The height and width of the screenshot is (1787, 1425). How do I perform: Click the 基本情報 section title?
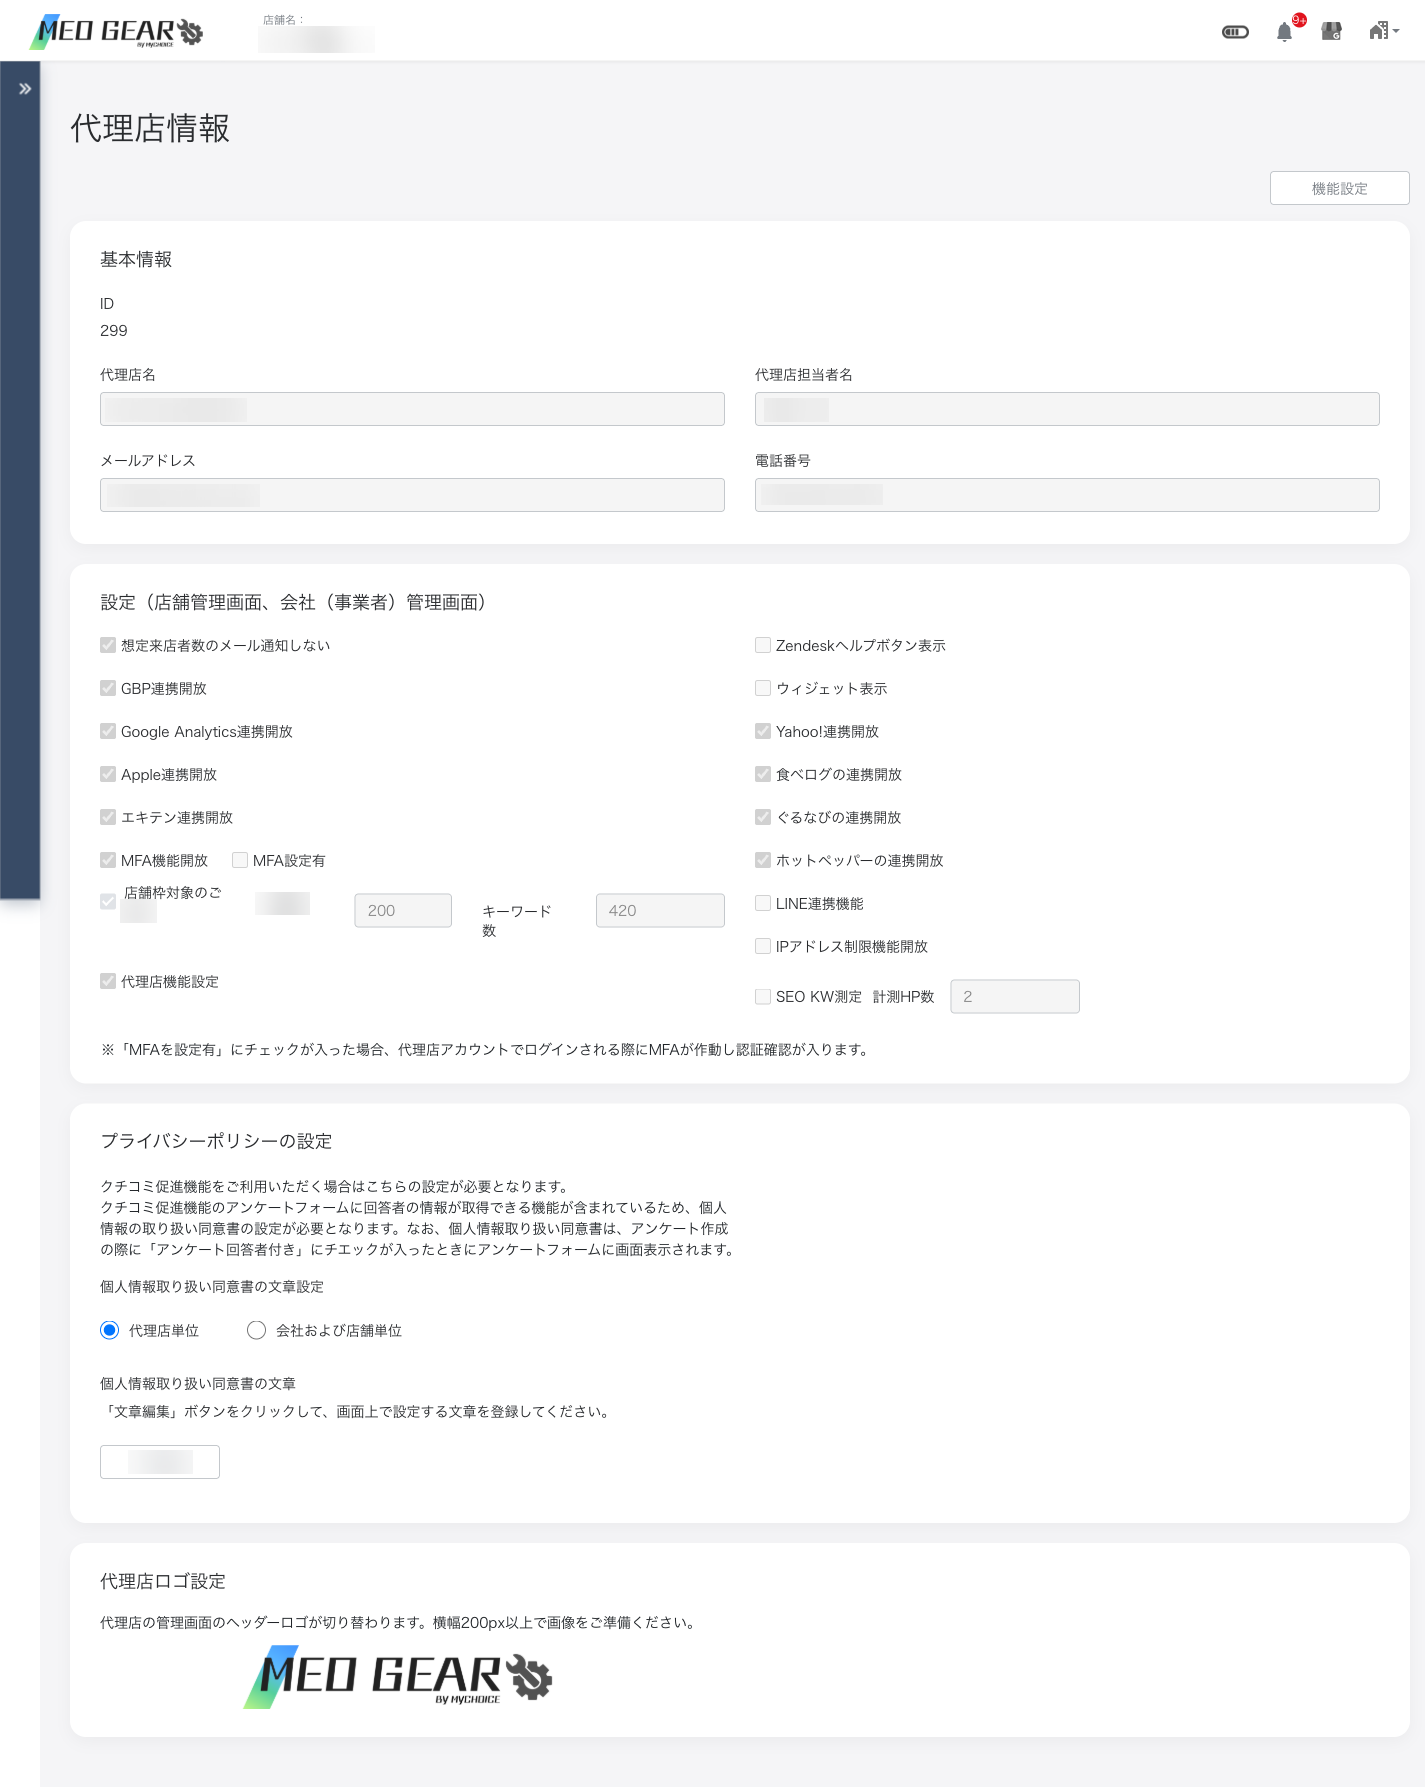click(x=136, y=259)
